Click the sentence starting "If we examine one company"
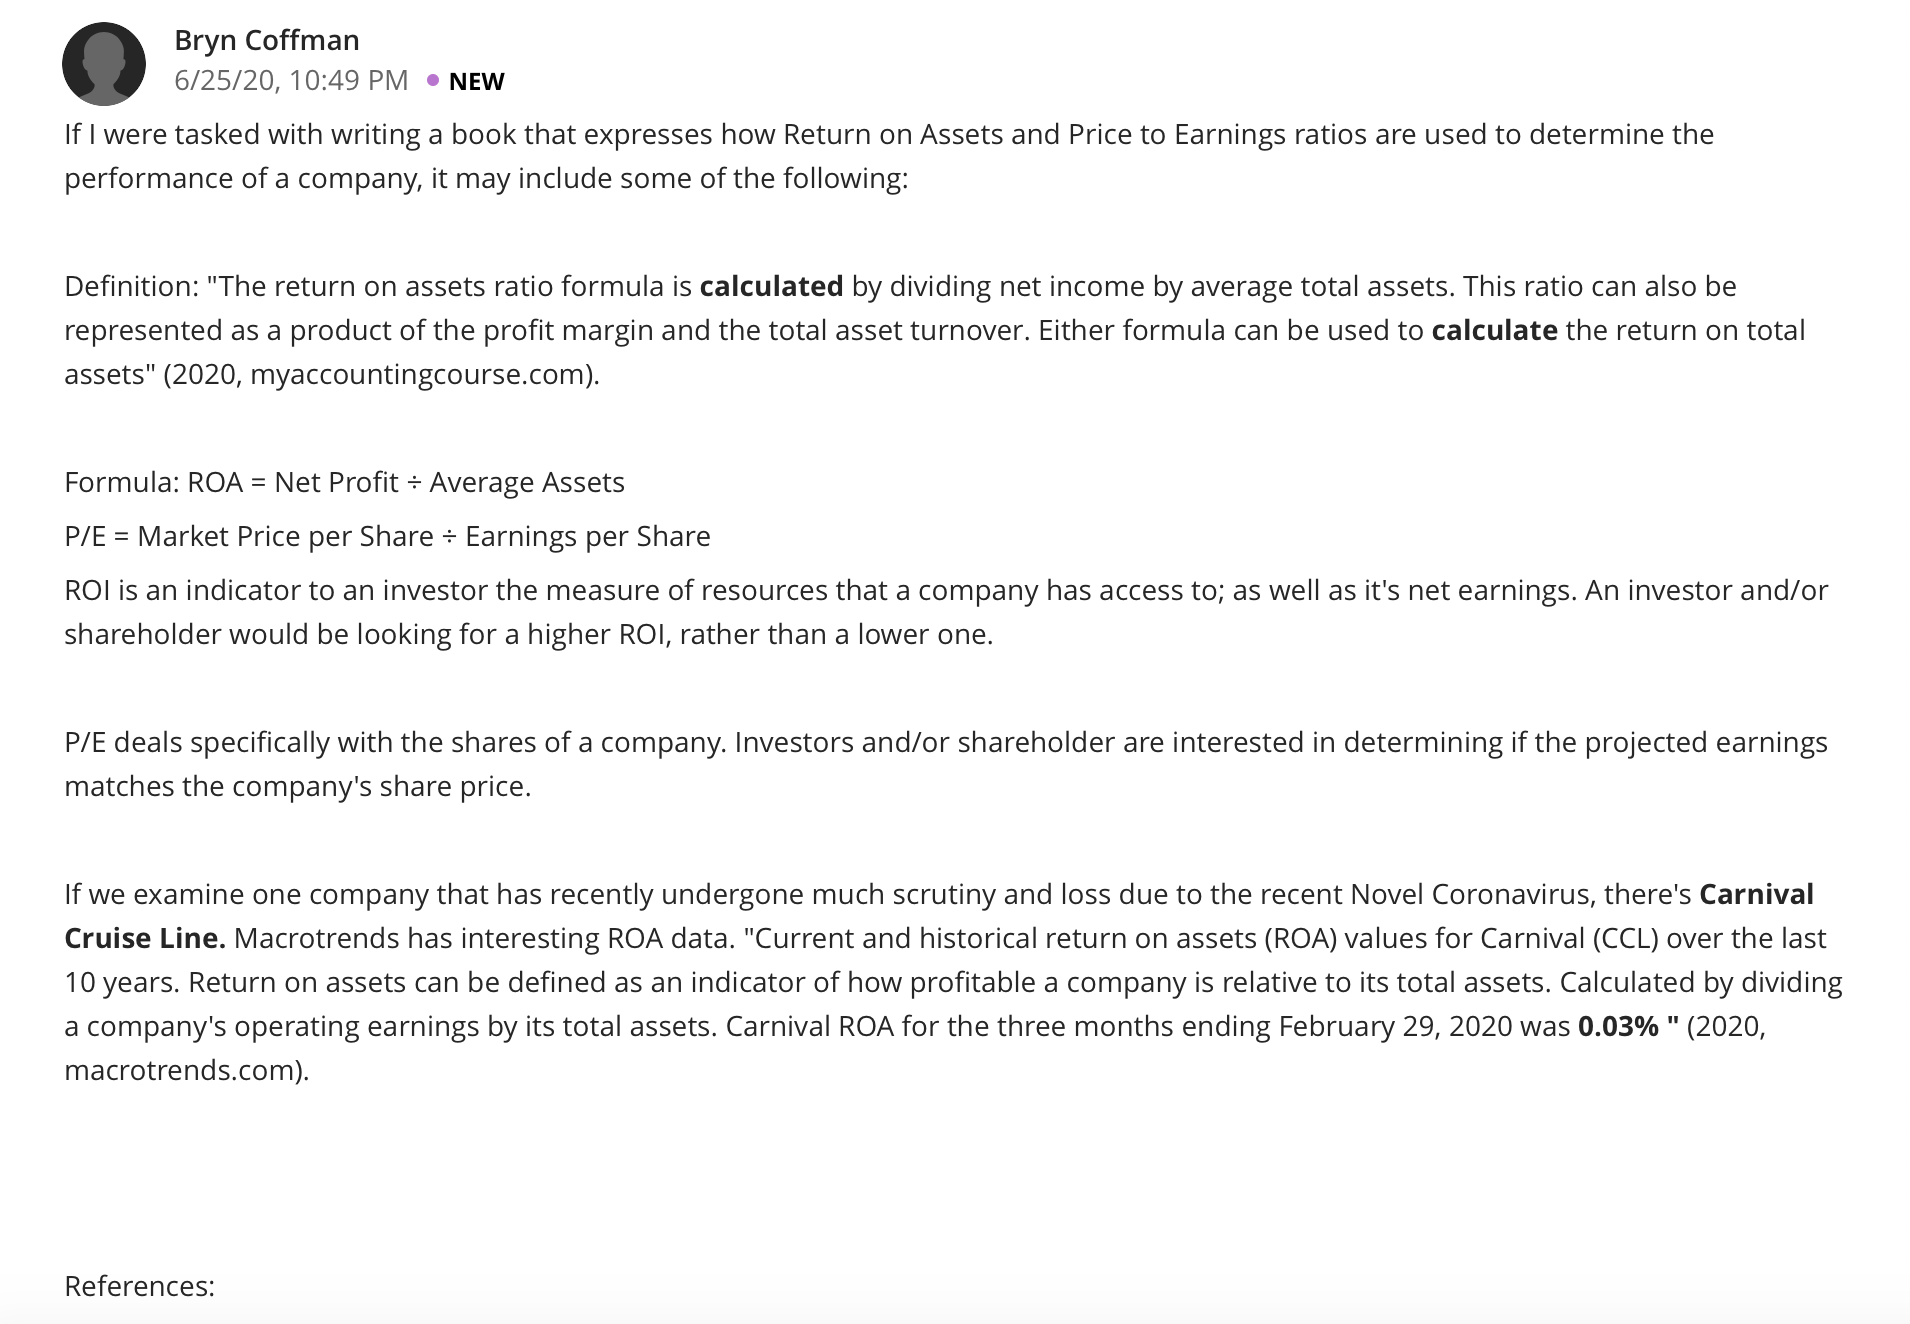 pyautogui.click(x=877, y=894)
